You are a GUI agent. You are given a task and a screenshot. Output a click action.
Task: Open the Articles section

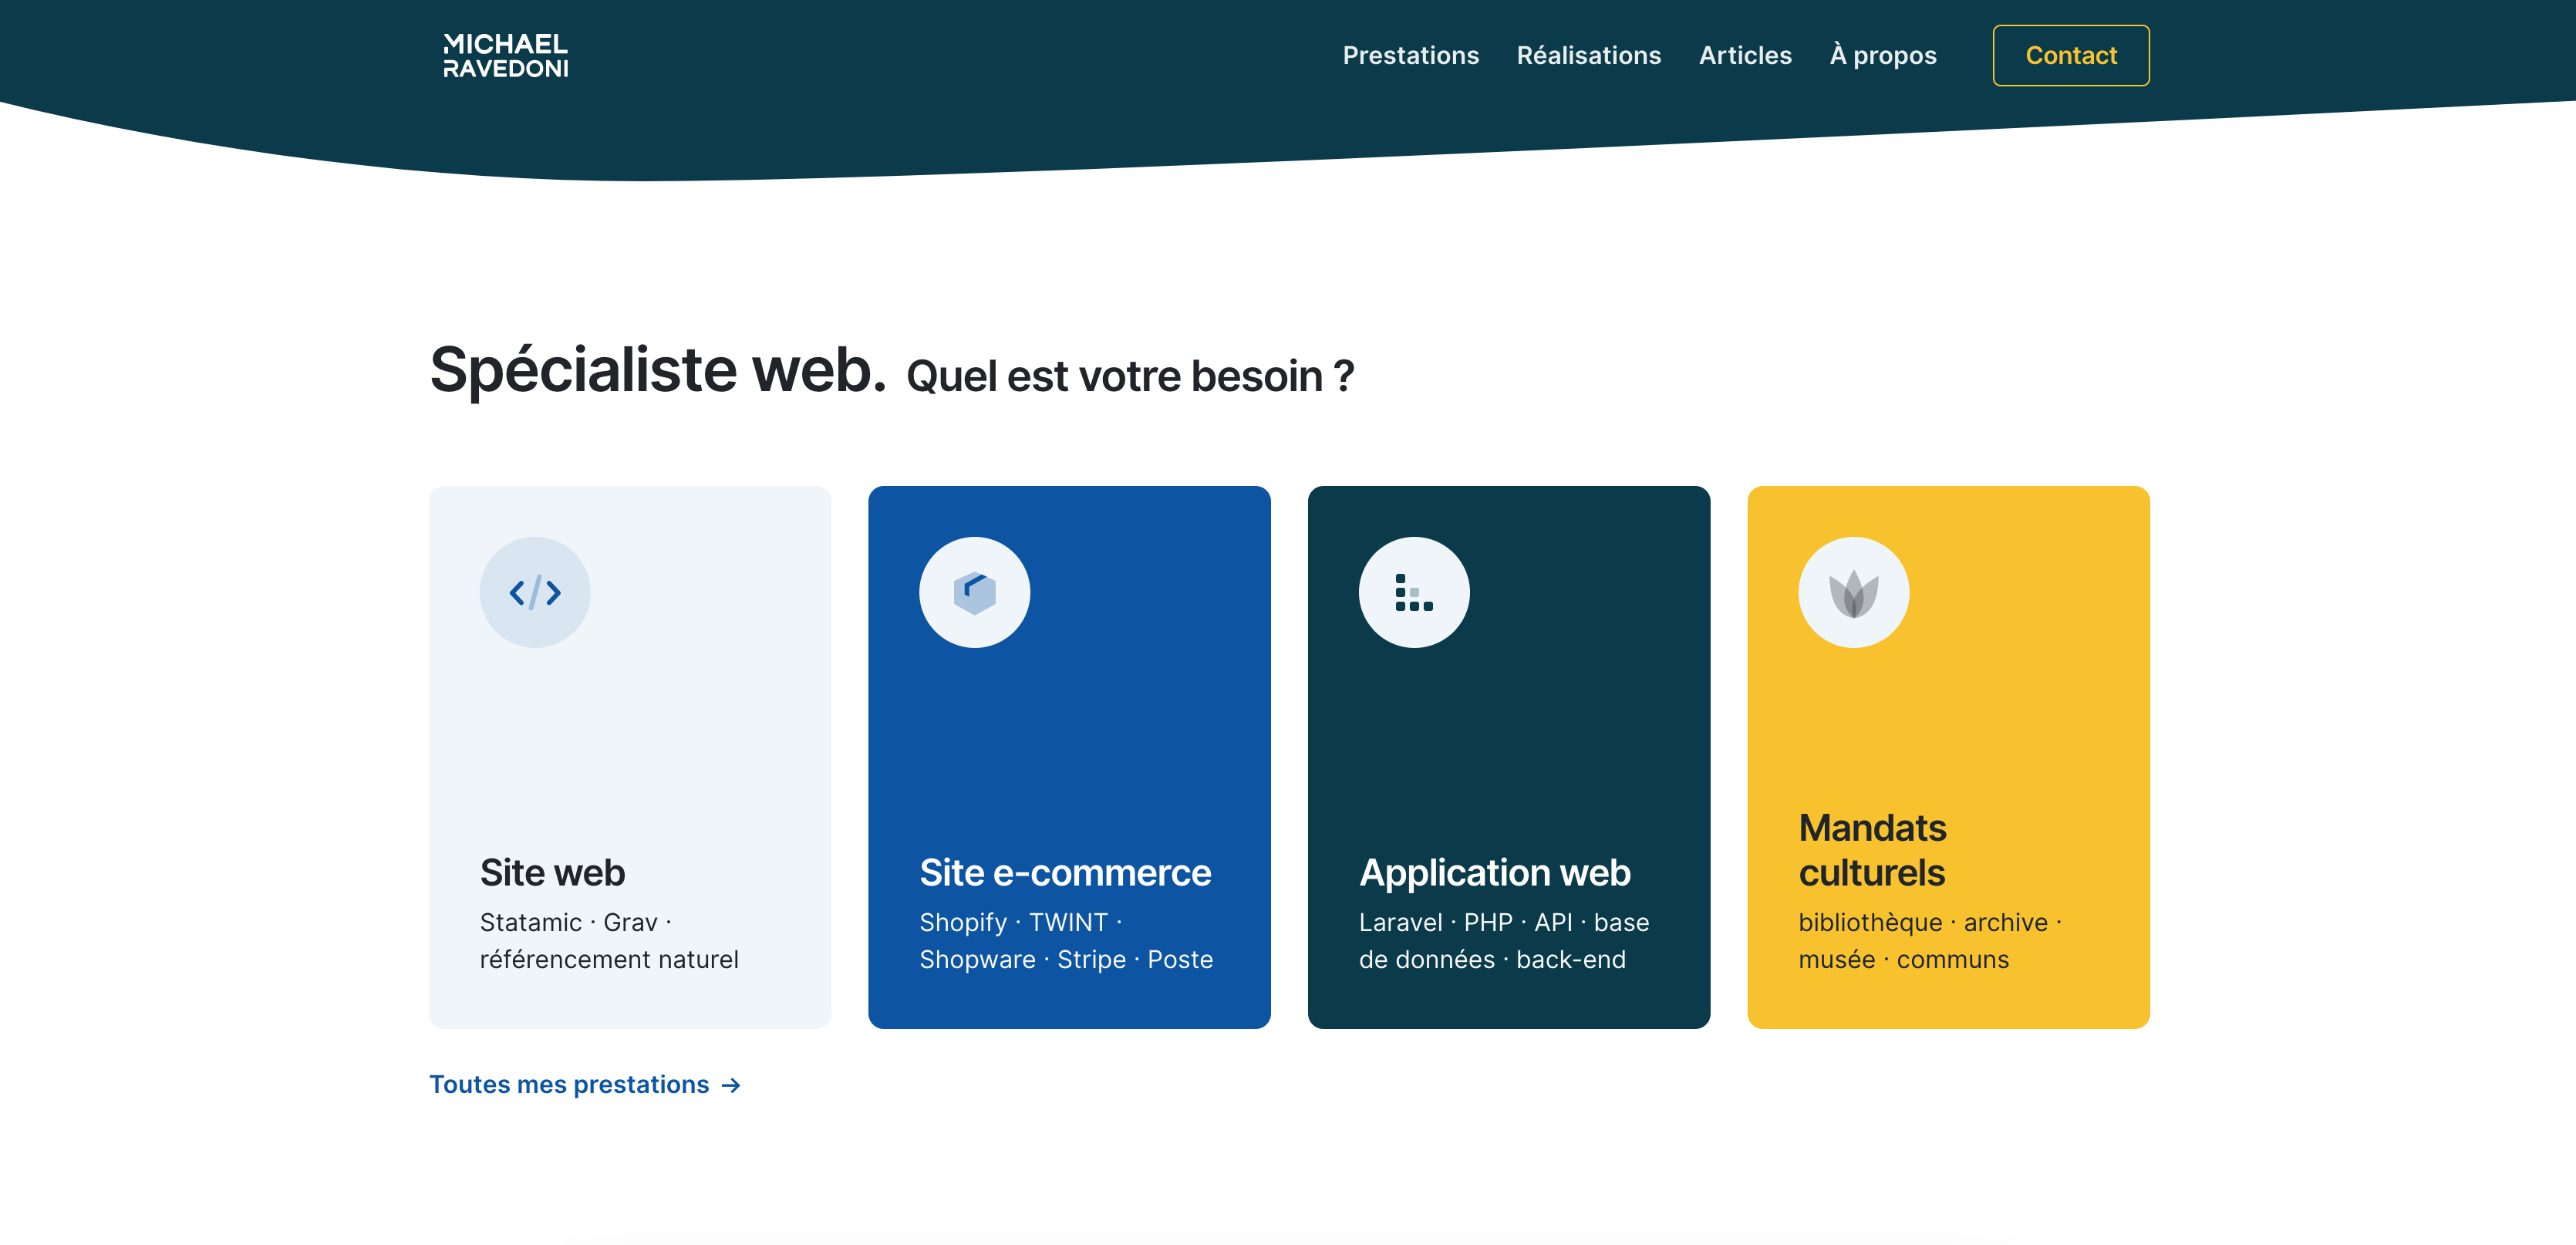[x=1745, y=56]
